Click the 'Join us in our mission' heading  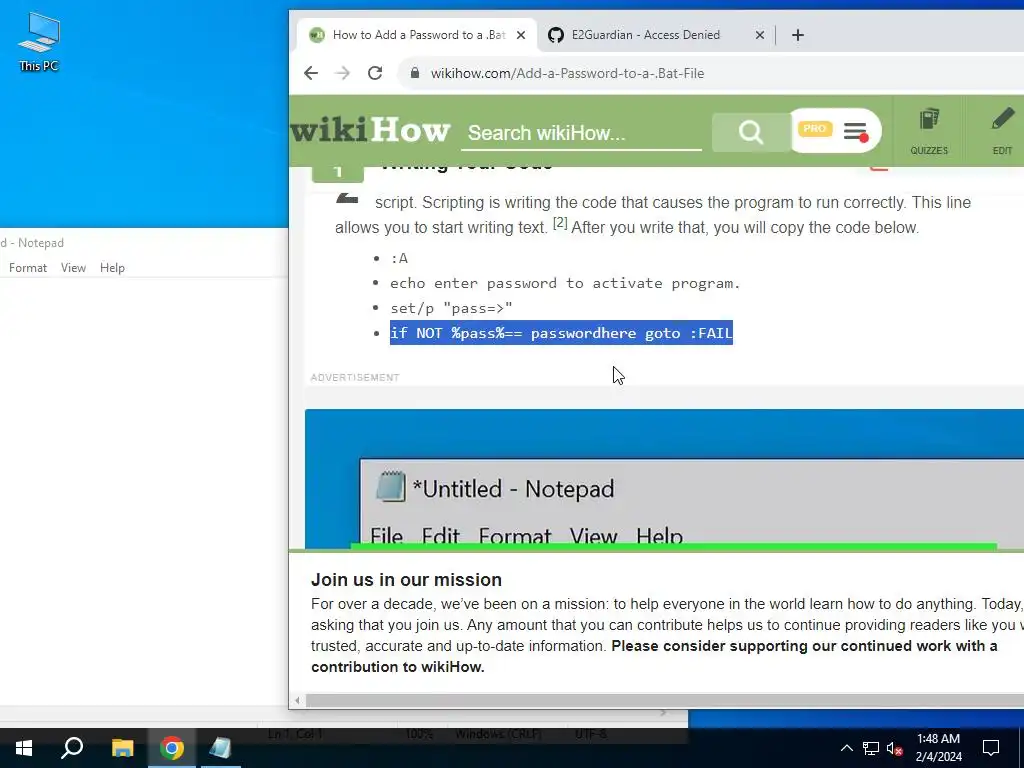(x=406, y=580)
